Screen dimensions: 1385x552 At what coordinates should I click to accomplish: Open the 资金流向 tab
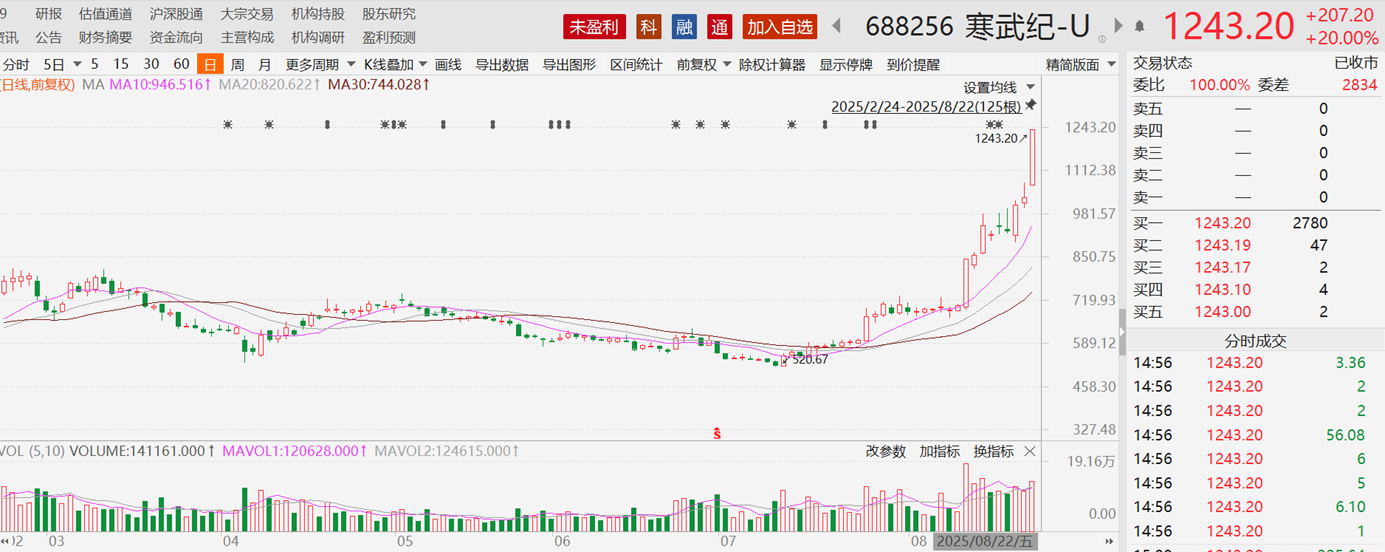point(176,38)
